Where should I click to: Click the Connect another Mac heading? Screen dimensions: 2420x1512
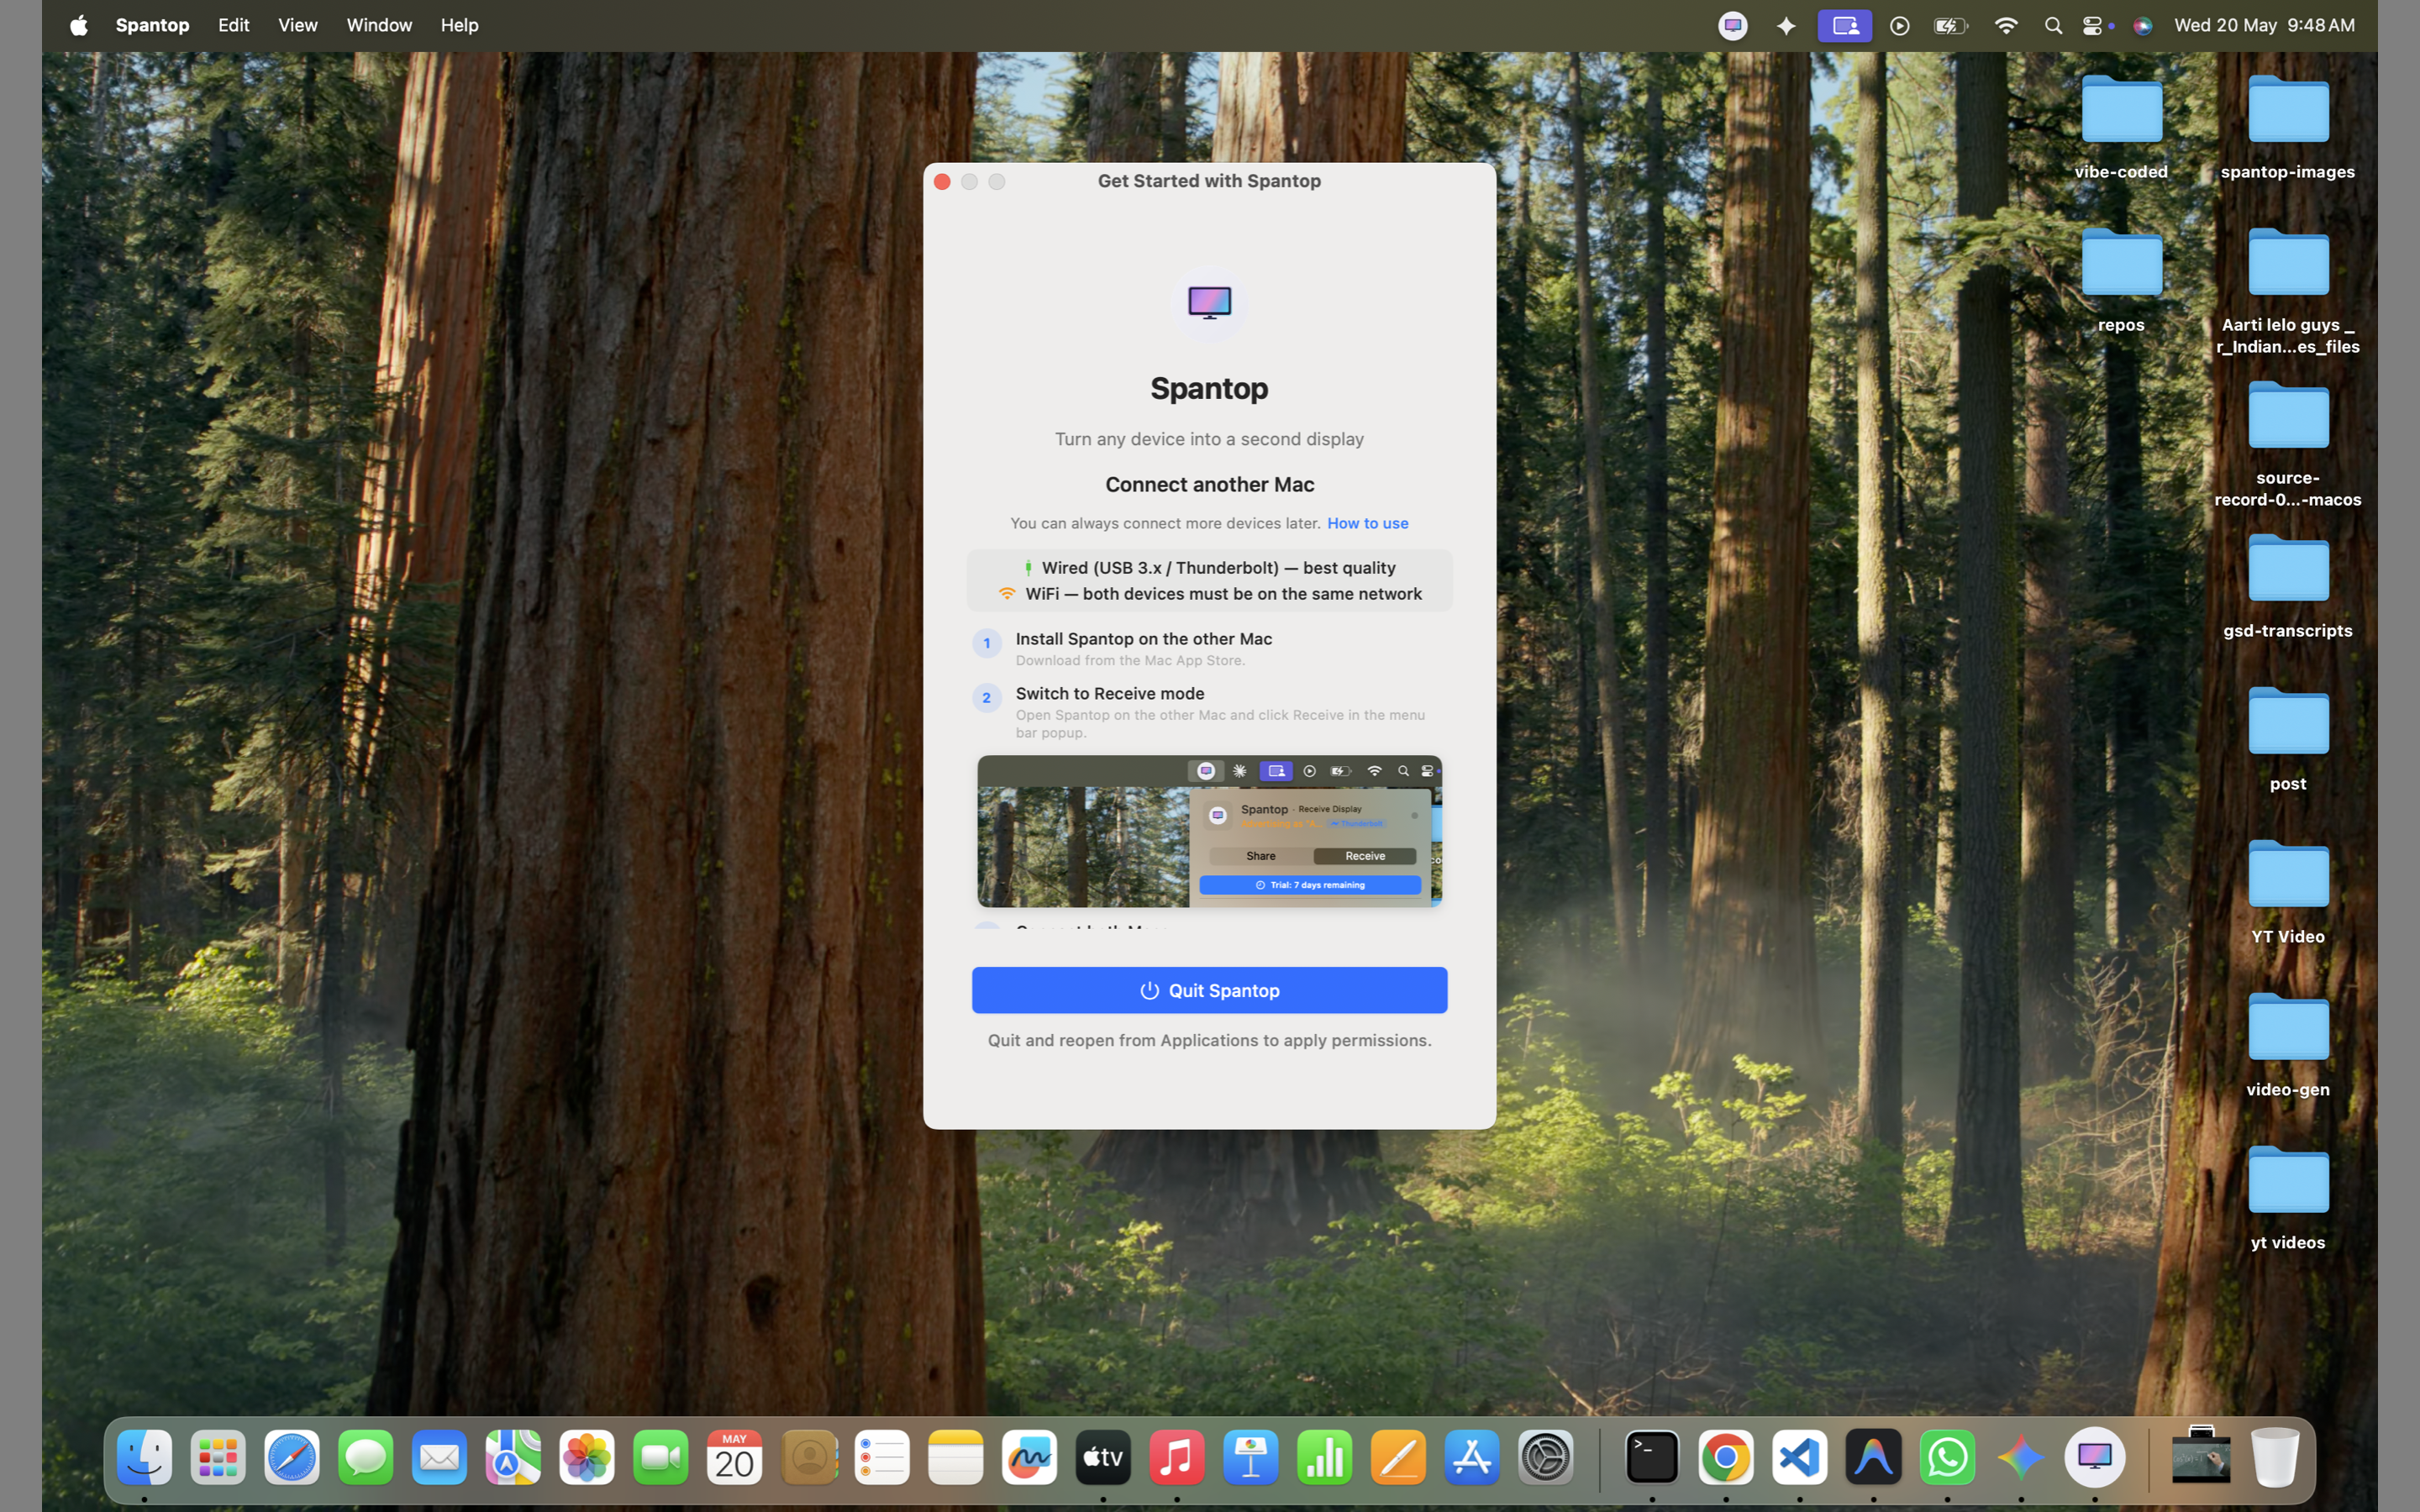pos(1209,485)
